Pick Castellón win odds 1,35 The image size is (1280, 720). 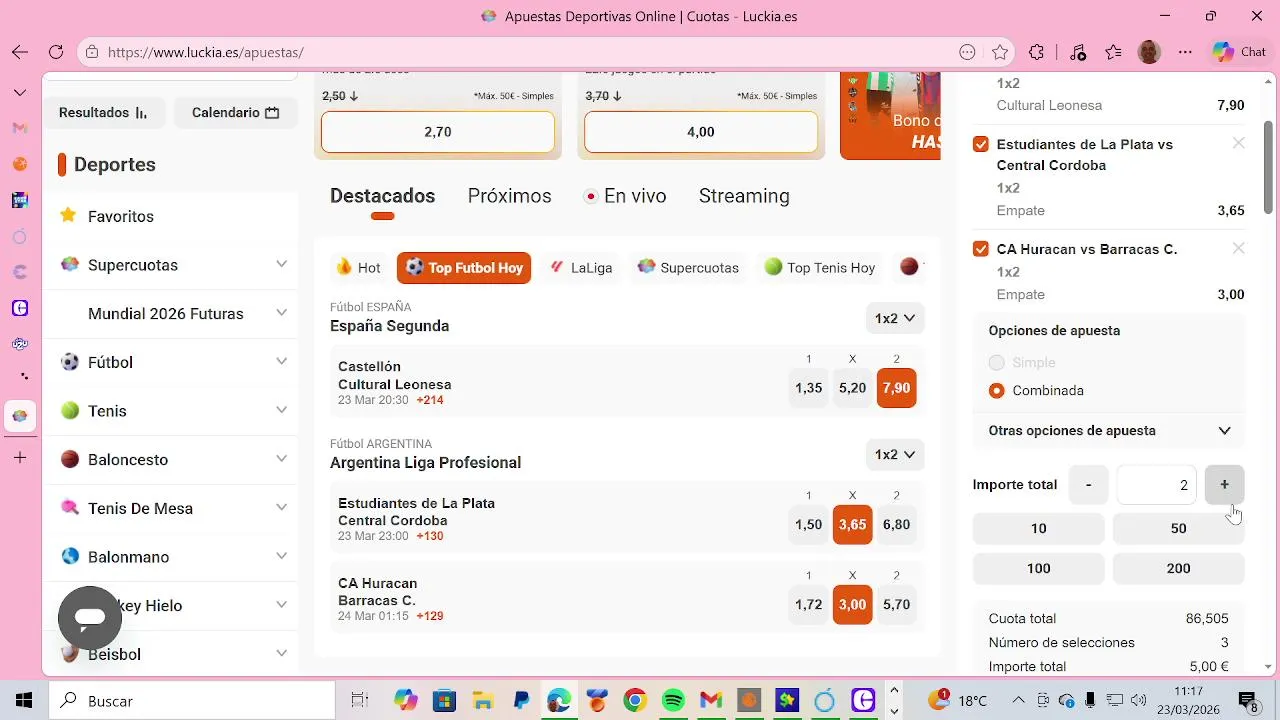[x=808, y=388]
